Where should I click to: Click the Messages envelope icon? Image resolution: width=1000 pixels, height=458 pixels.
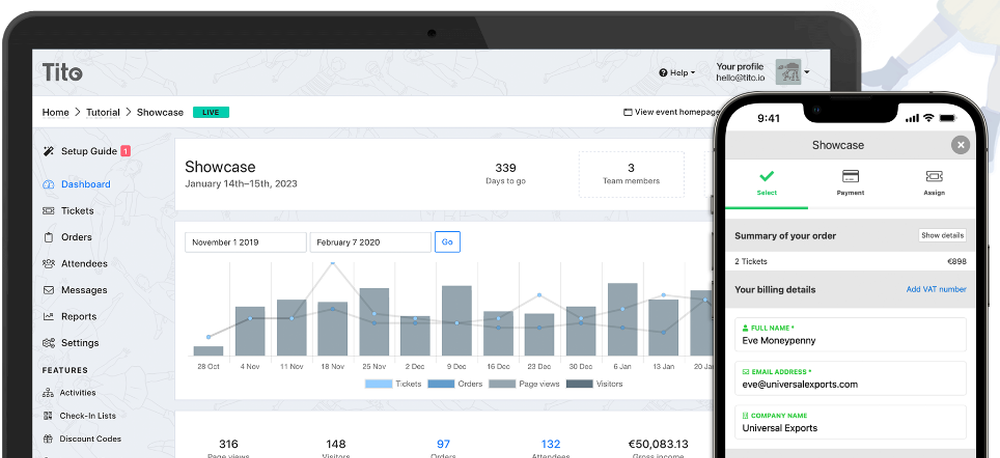(x=48, y=290)
